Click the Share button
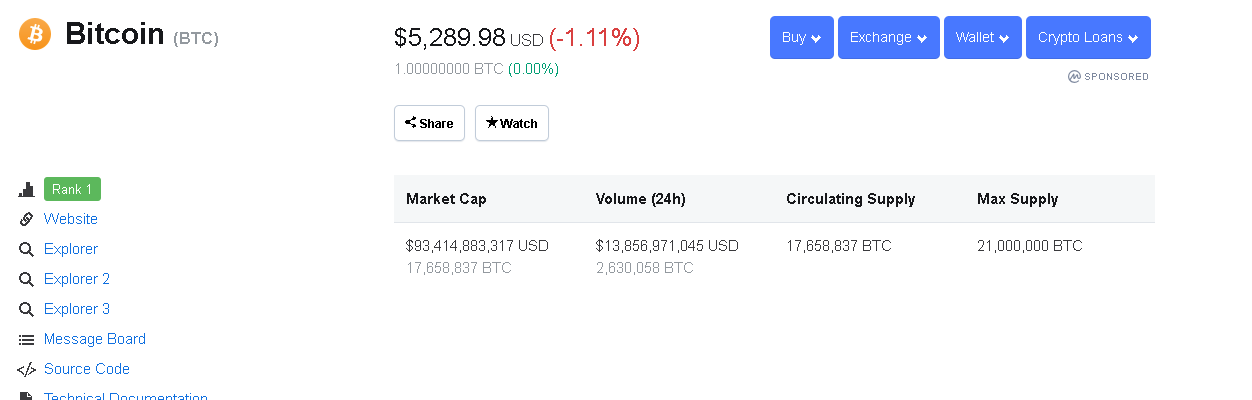Viewport: 1252px width, 400px height. [x=429, y=123]
